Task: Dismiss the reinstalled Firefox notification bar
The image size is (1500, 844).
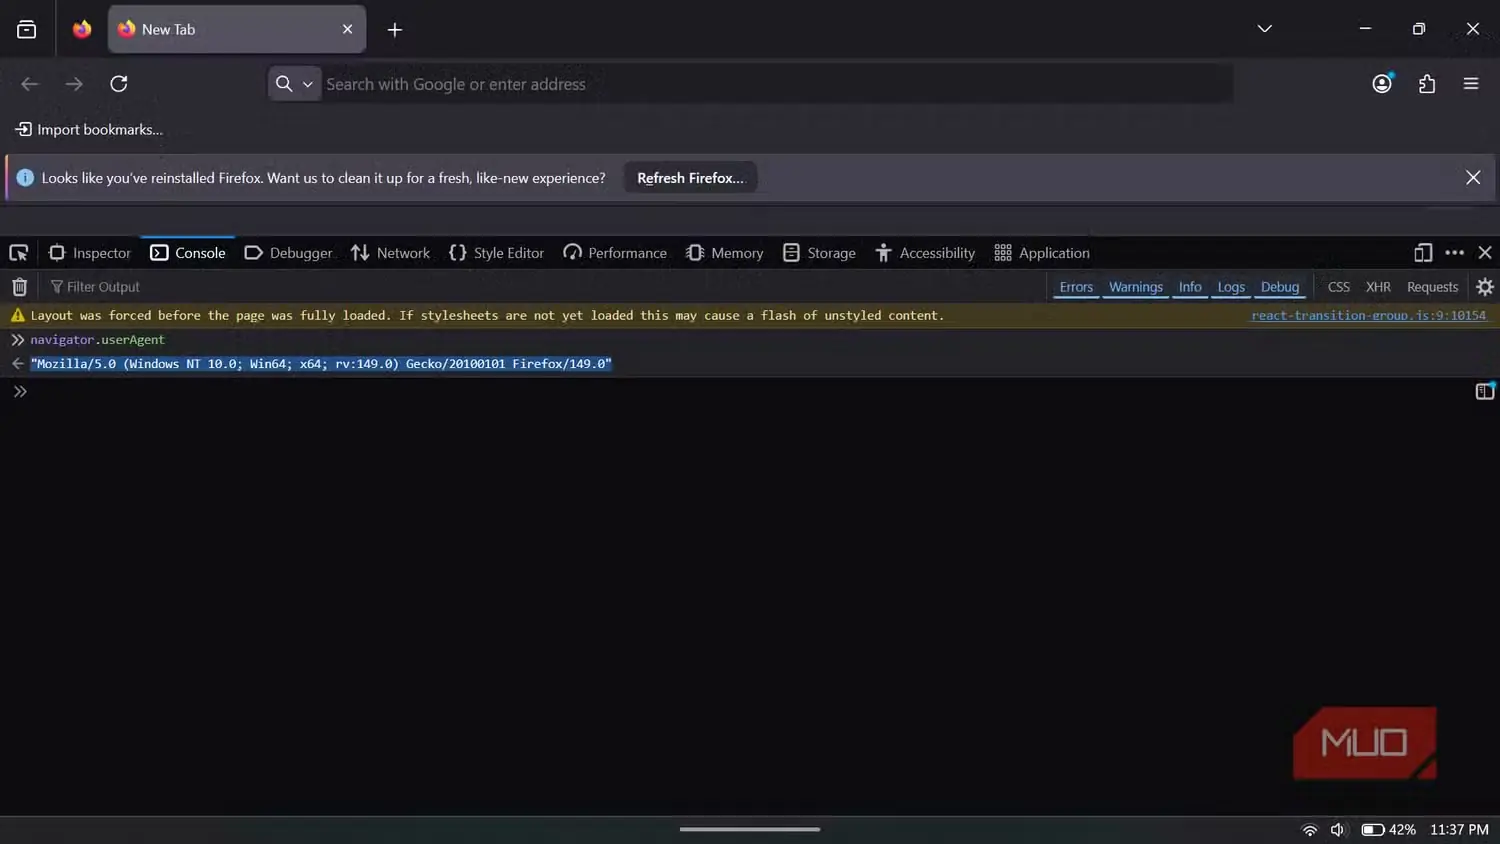Action: coord(1473,177)
